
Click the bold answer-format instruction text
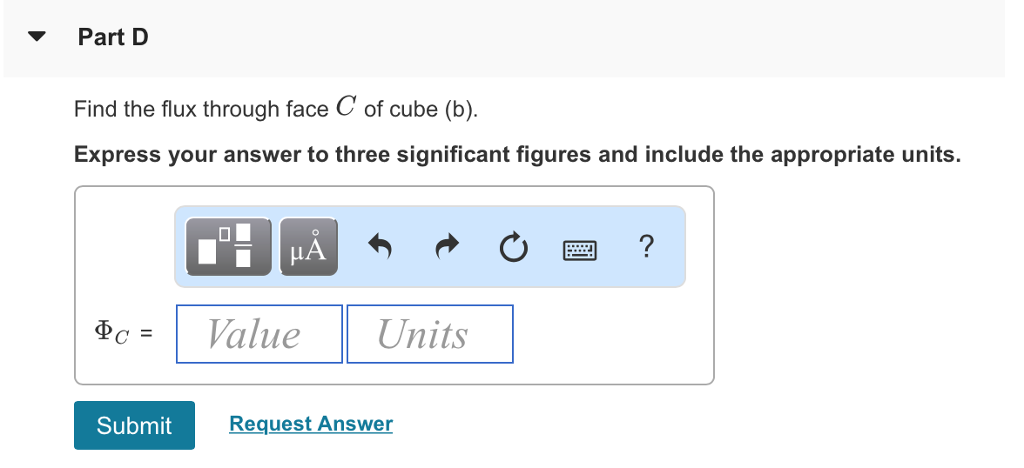517,155
